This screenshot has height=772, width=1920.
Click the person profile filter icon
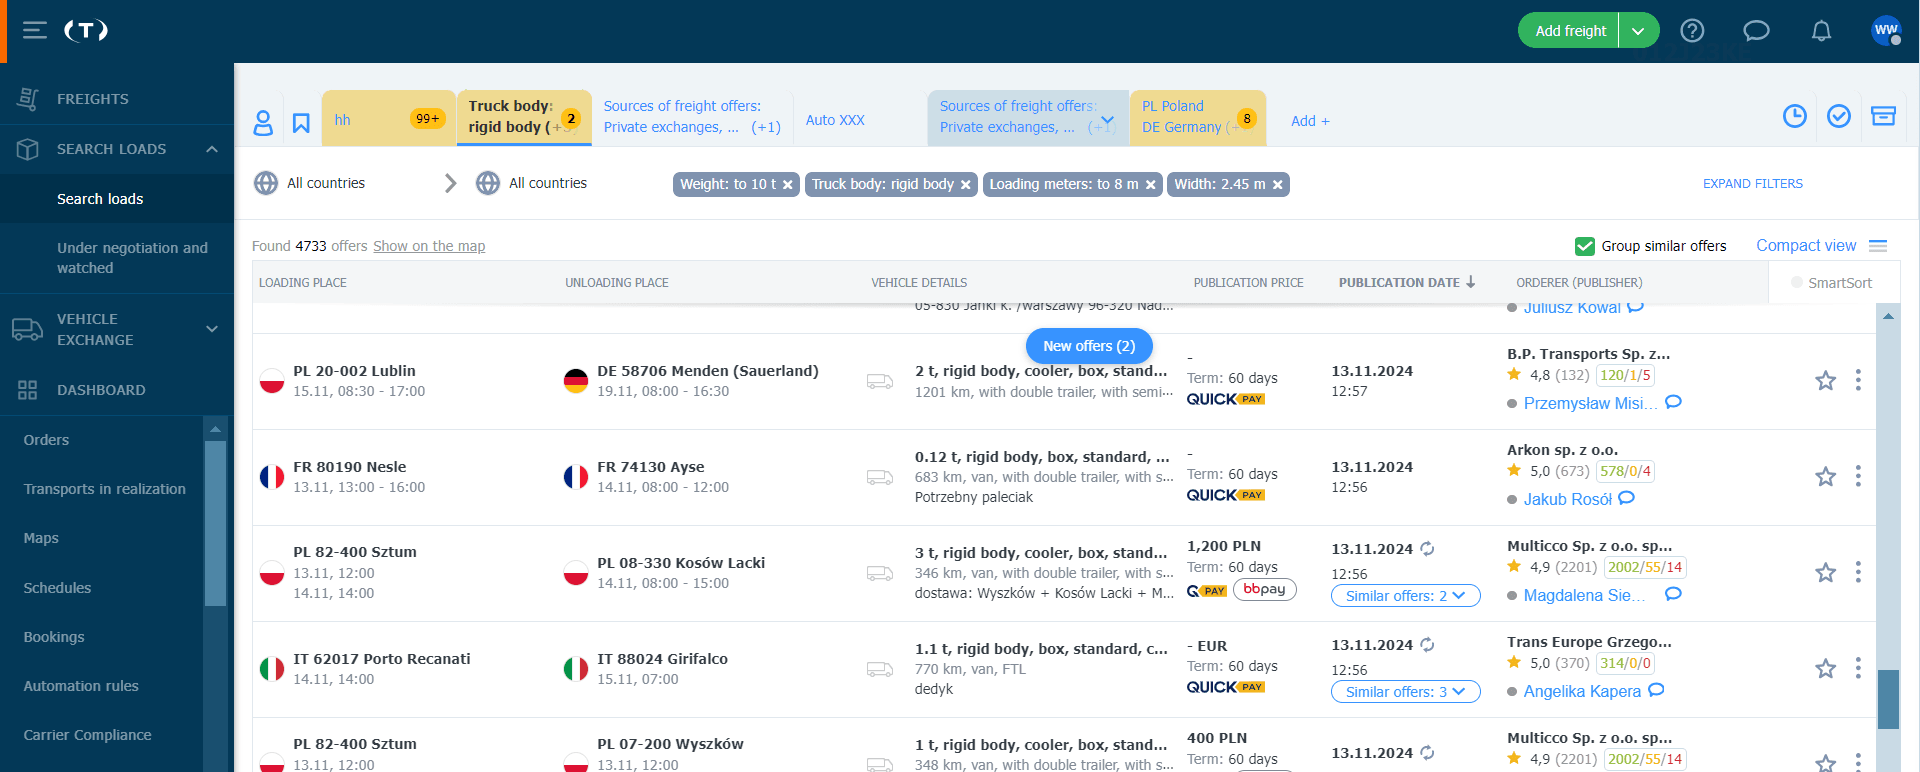pyautogui.click(x=263, y=122)
